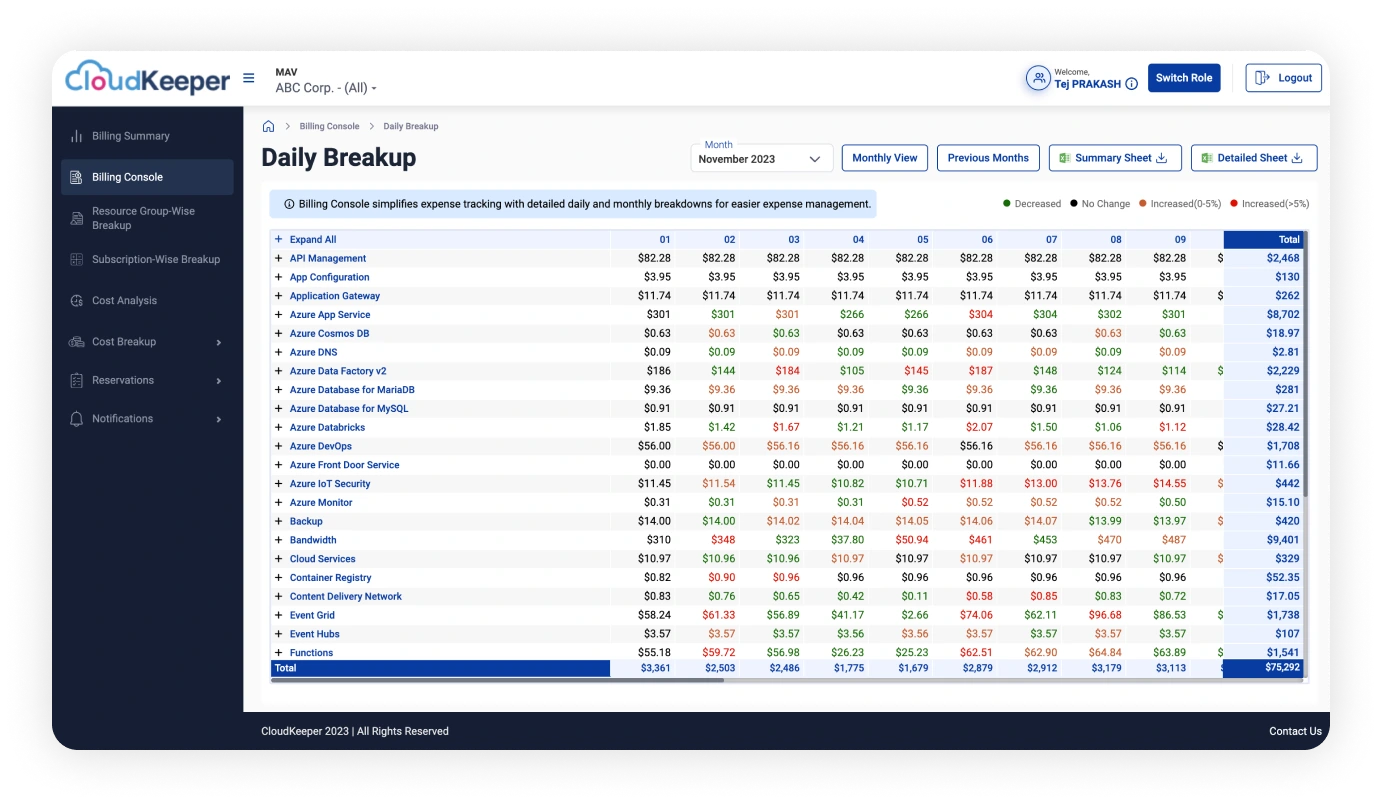The width and height of the screenshot is (1382, 804).
Task: Open the ABC Corp. - (All) account dropdown
Action: click(x=326, y=88)
